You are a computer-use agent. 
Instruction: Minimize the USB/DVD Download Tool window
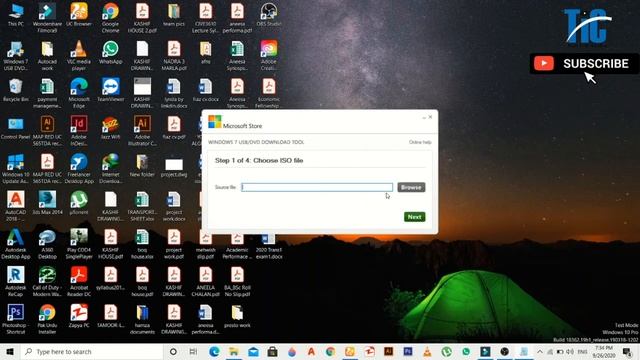coord(424,118)
